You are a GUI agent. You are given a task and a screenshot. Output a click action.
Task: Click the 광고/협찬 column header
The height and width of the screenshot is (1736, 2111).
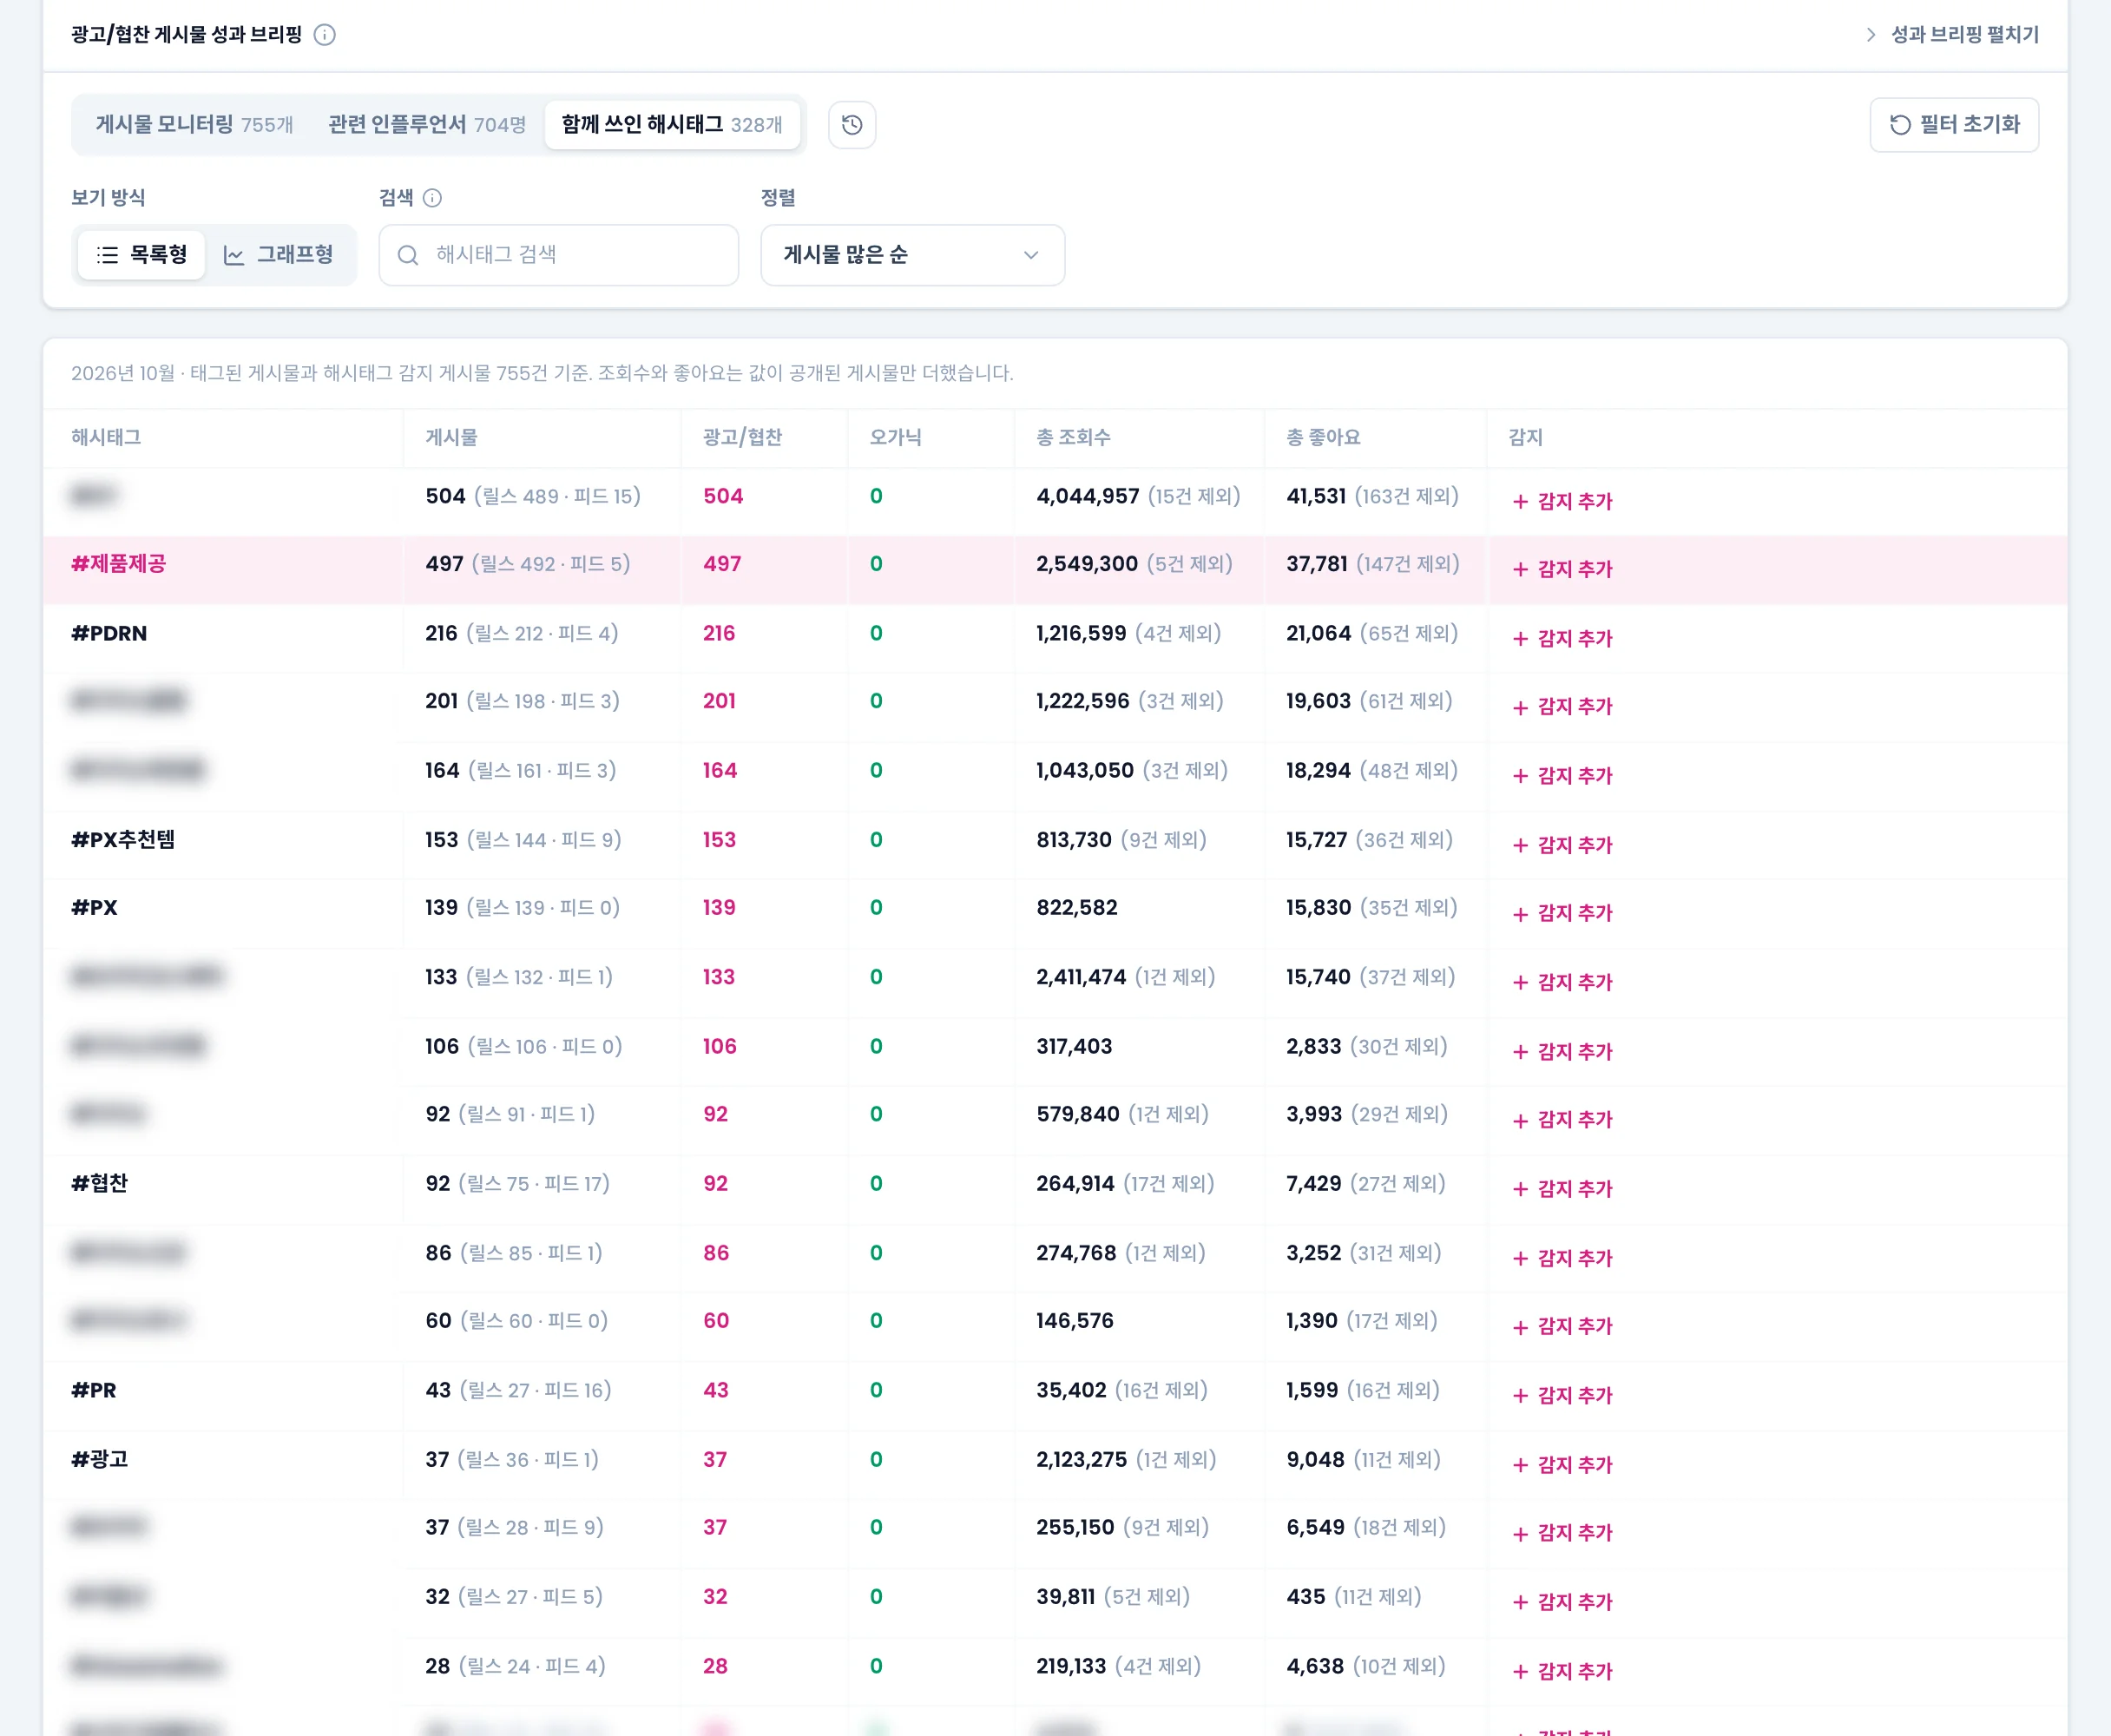click(742, 438)
